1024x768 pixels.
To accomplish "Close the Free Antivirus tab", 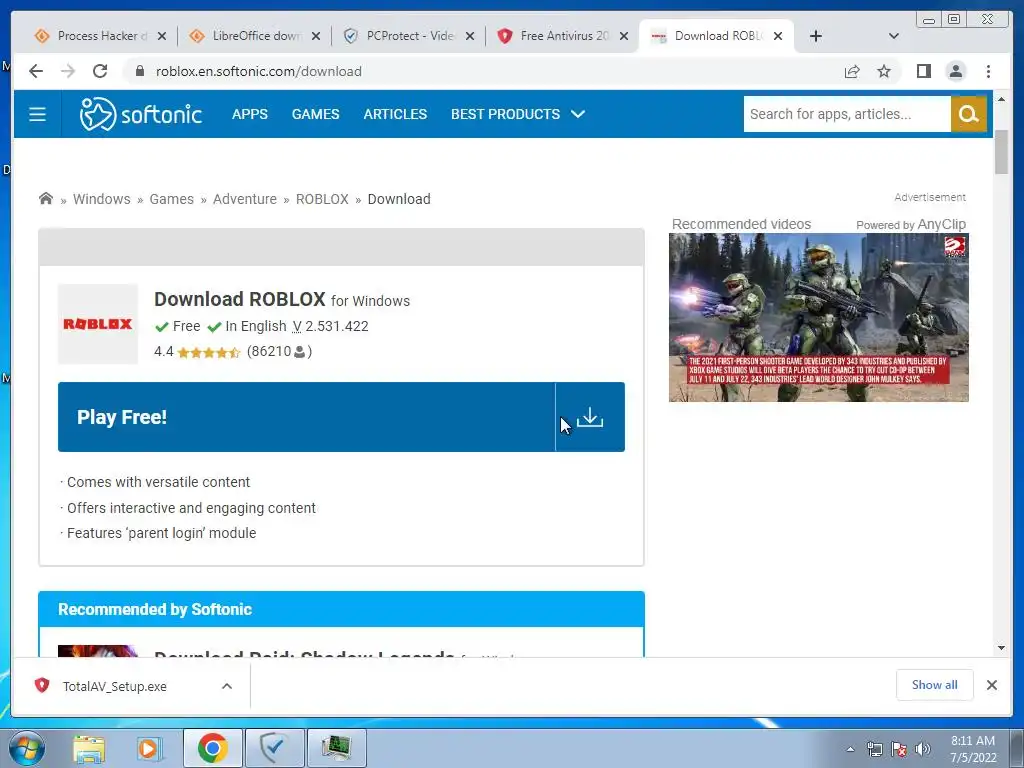I will pyautogui.click(x=624, y=36).
